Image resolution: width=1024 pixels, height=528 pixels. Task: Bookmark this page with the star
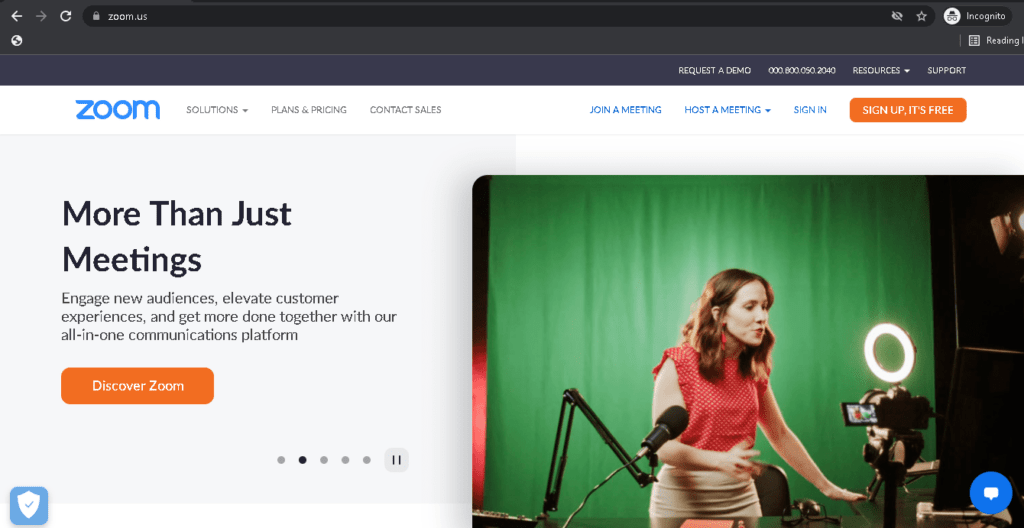pyautogui.click(x=921, y=16)
